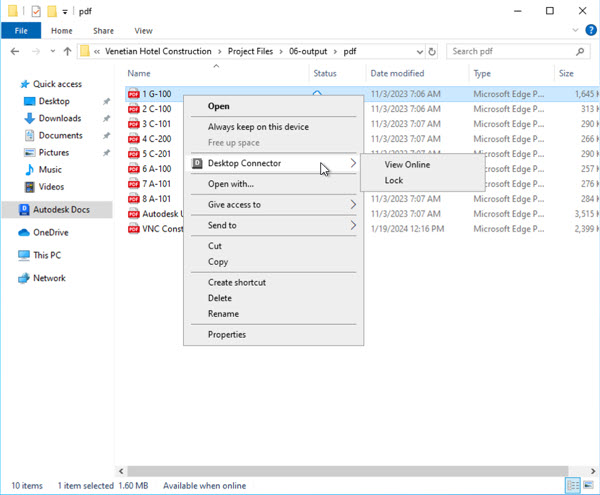
Task: Click the Autodesk Docs drive icon
Action: click(24, 210)
